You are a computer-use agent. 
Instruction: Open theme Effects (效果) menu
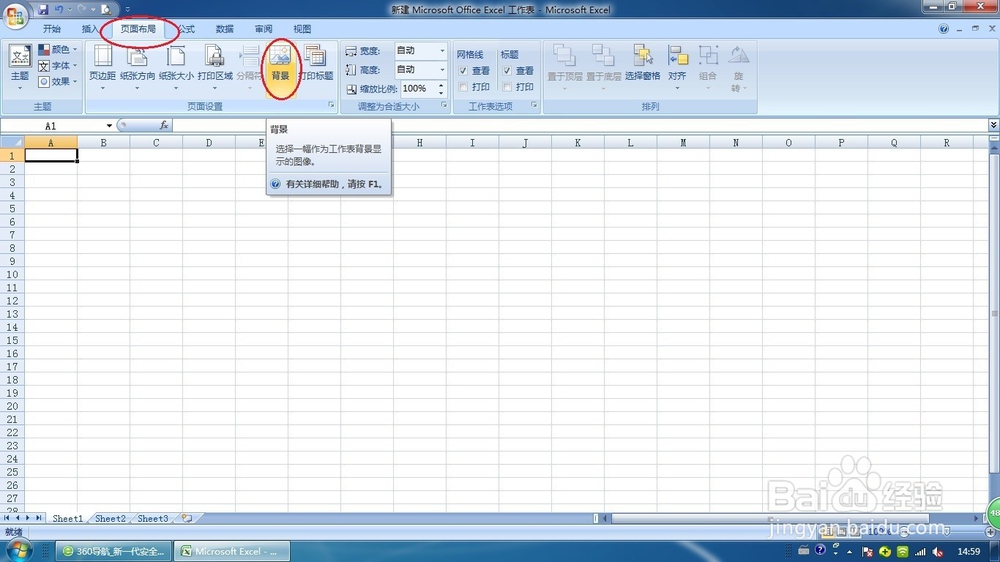click(x=57, y=82)
